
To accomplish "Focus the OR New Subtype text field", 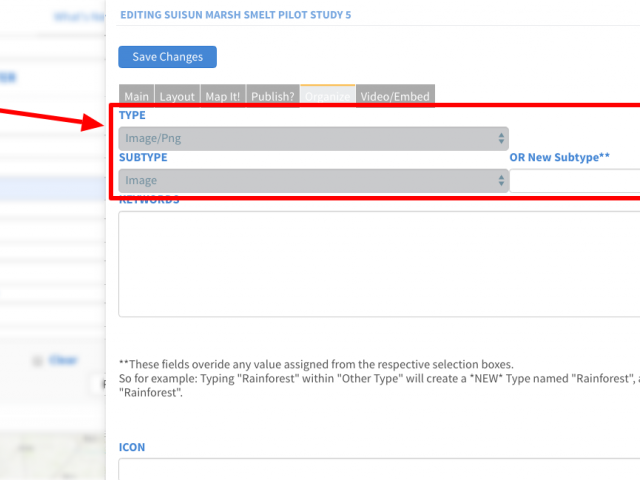I will [x=575, y=181].
